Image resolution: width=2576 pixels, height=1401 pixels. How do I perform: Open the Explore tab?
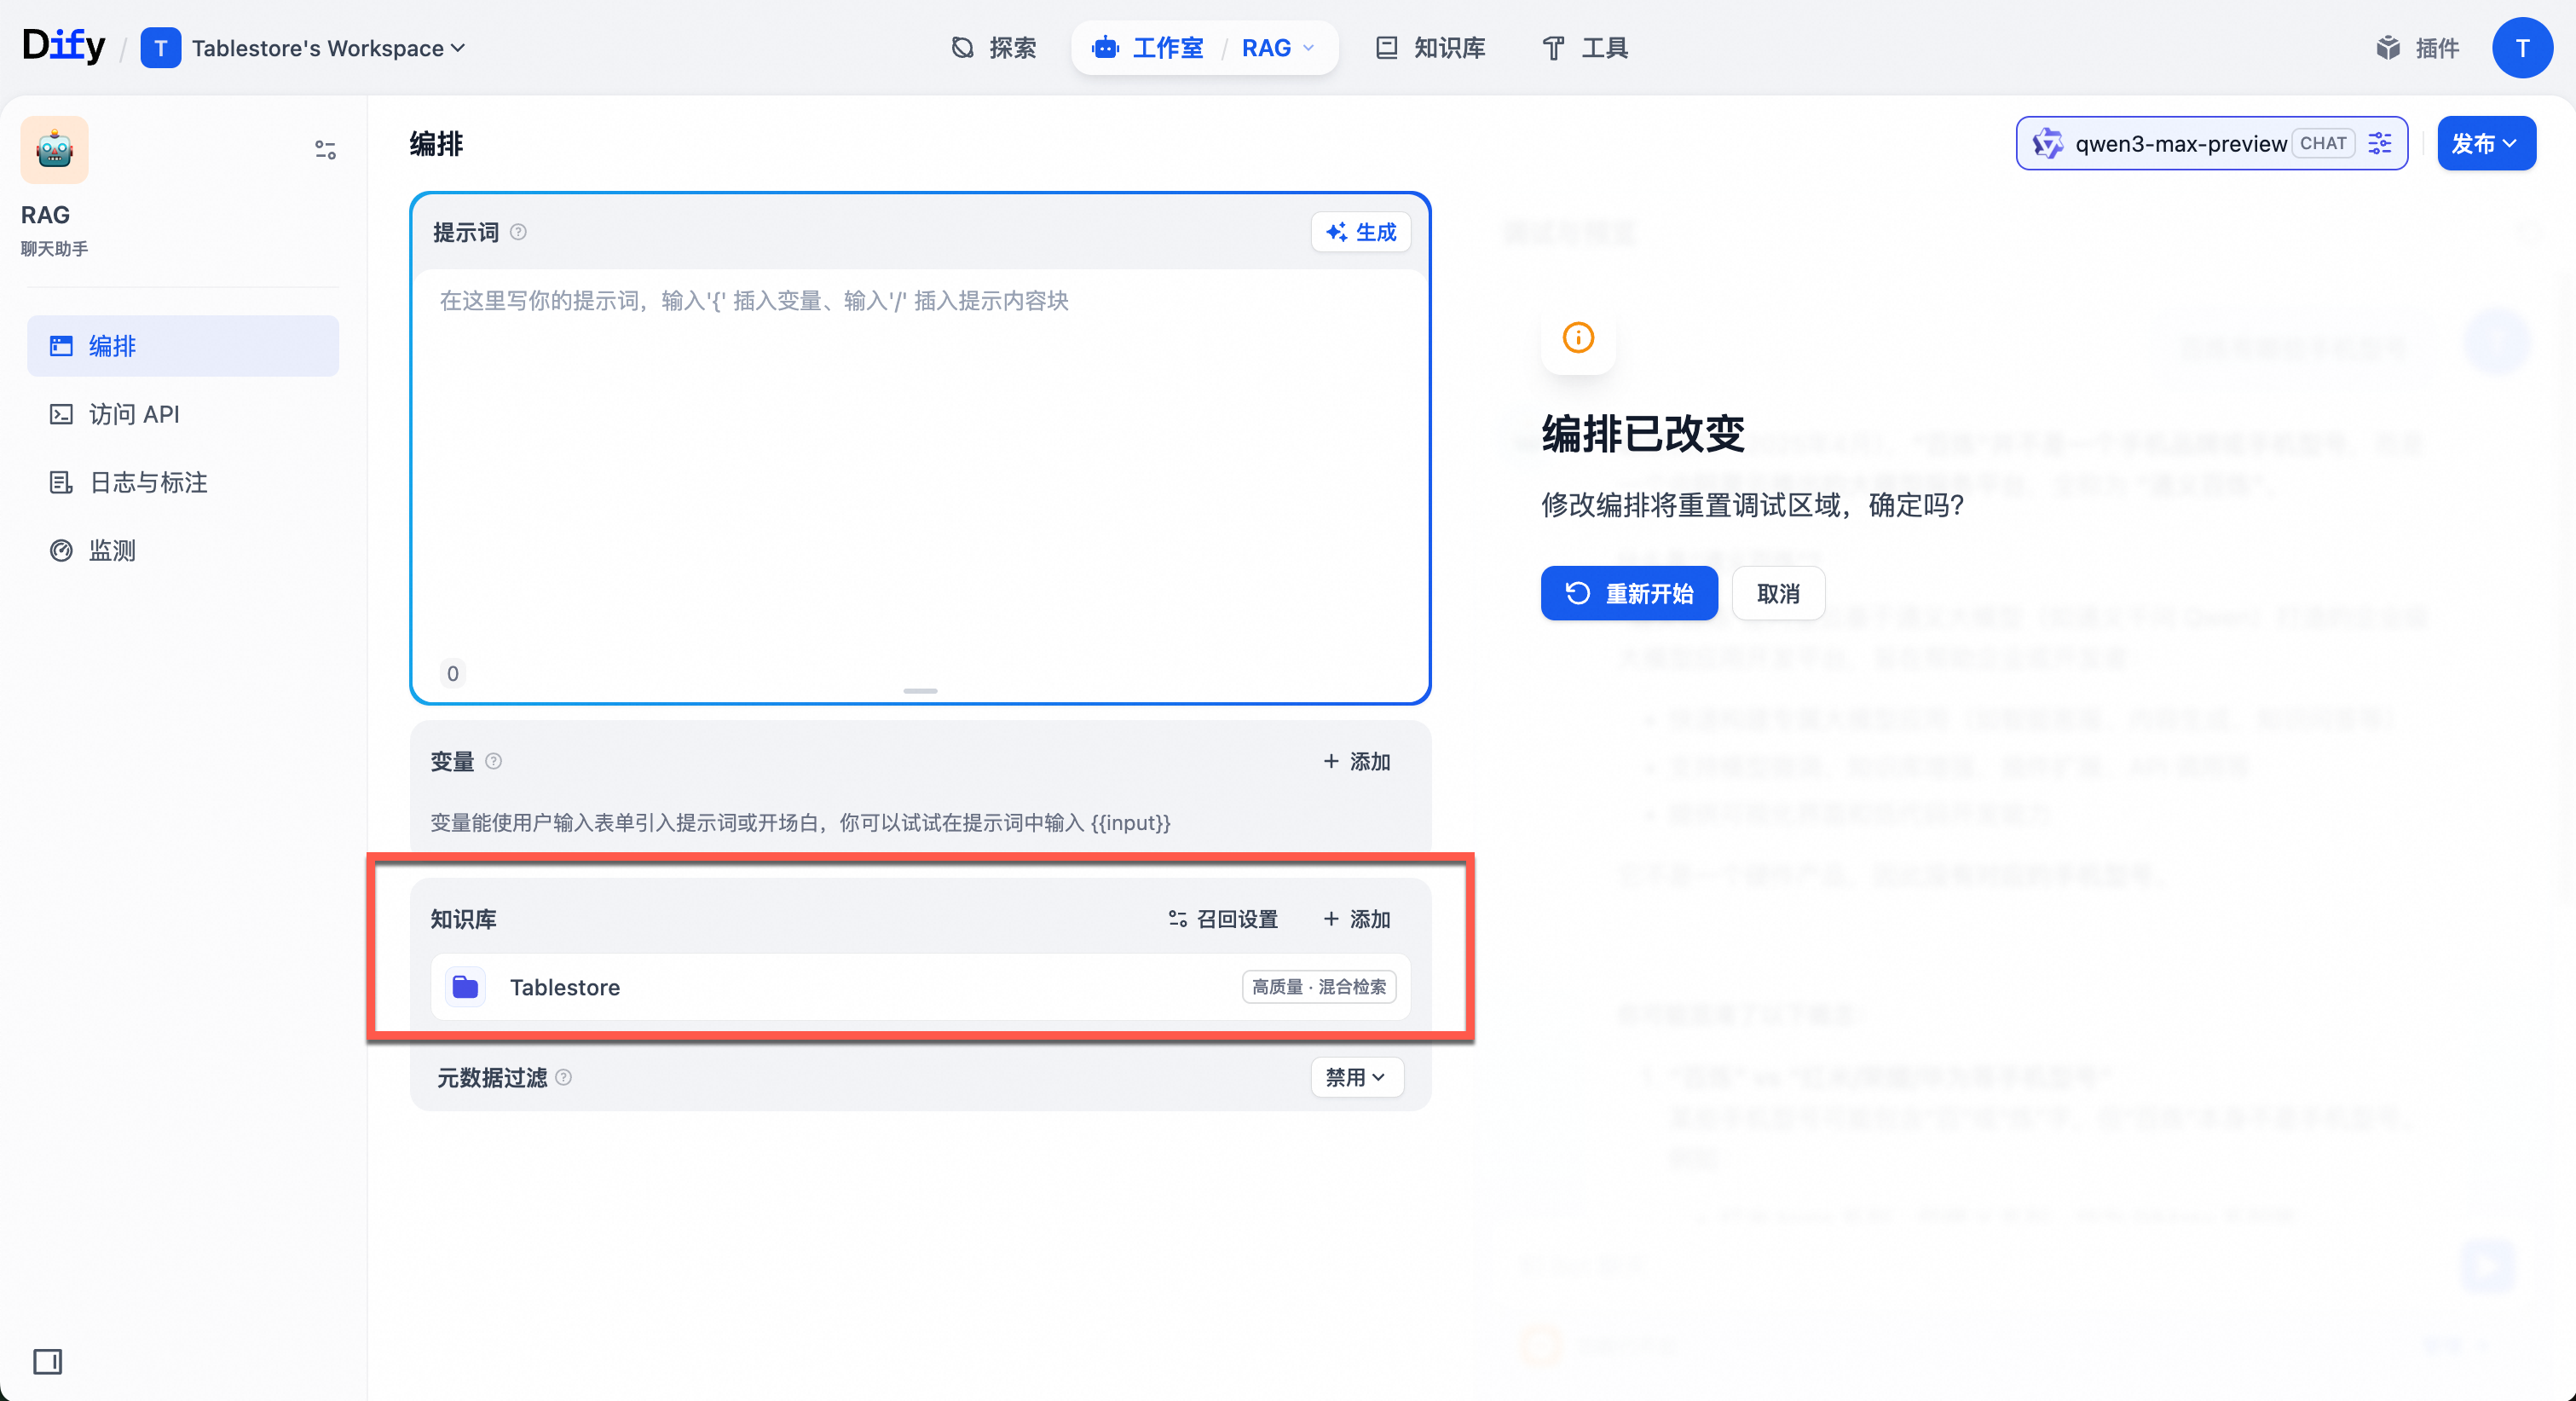tap(993, 47)
